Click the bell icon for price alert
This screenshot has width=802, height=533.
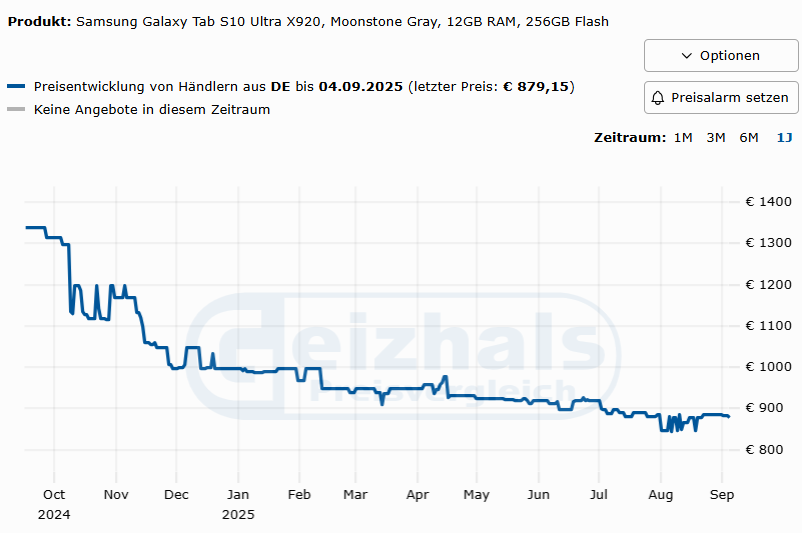tap(658, 98)
